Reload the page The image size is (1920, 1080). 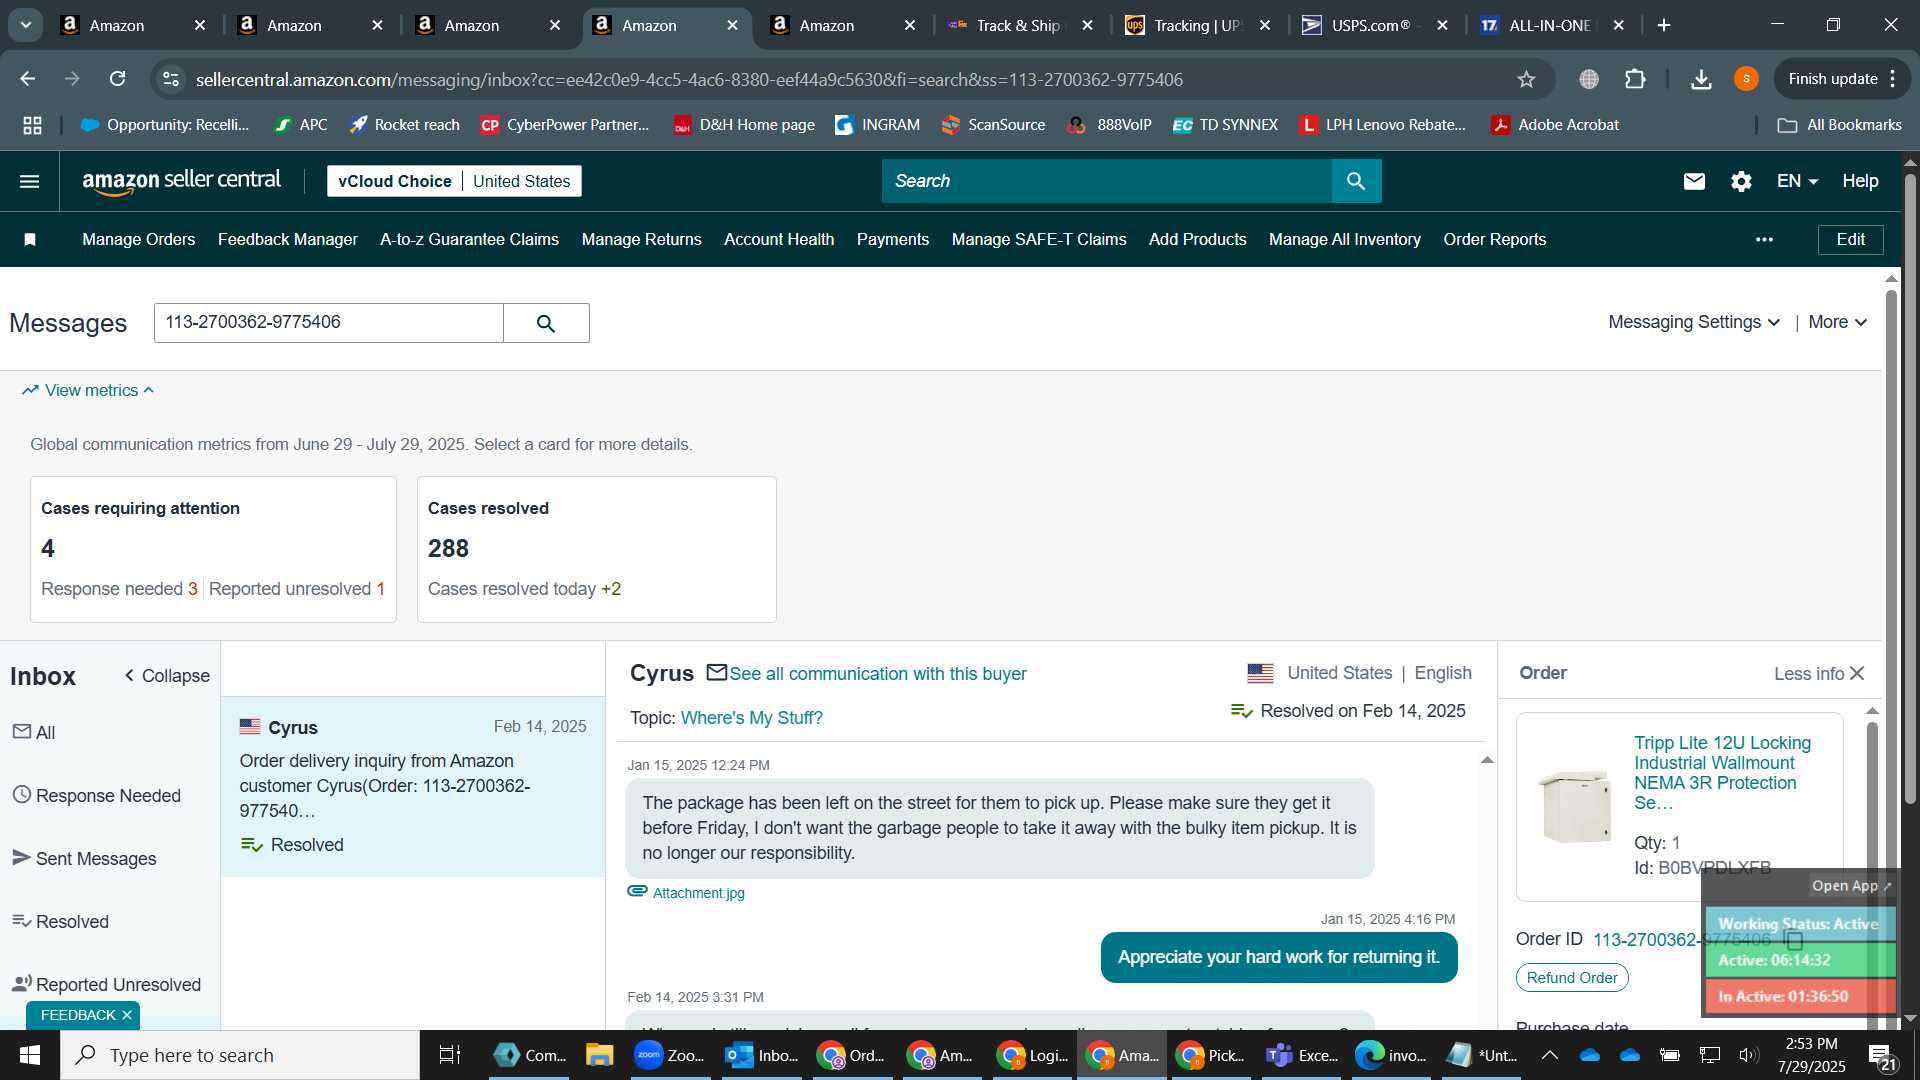click(x=117, y=79)
